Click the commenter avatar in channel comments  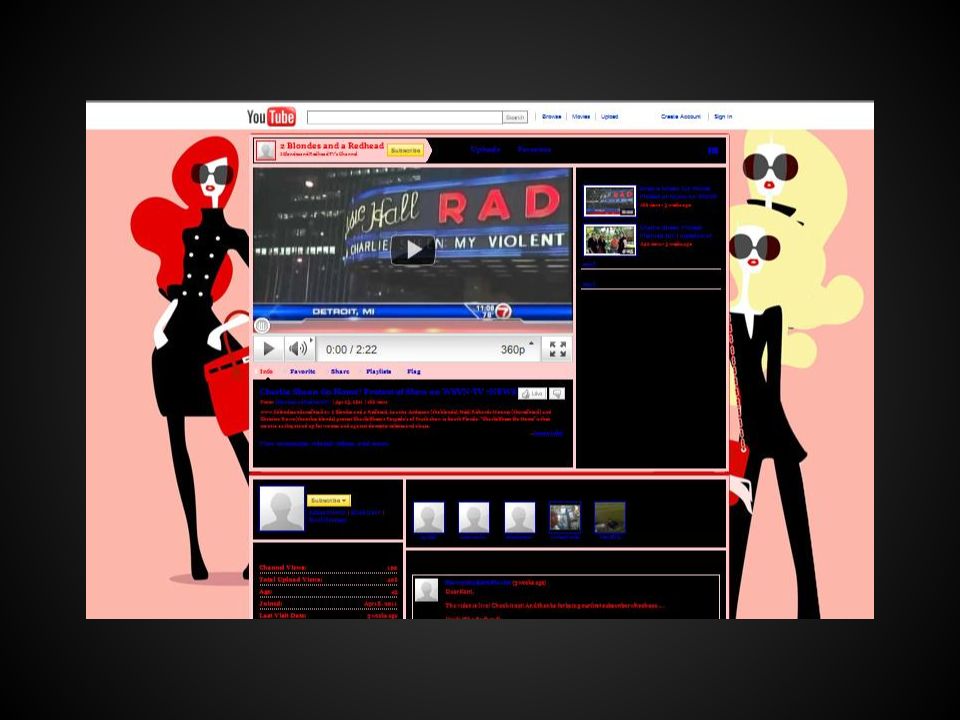tap(426, 590)
